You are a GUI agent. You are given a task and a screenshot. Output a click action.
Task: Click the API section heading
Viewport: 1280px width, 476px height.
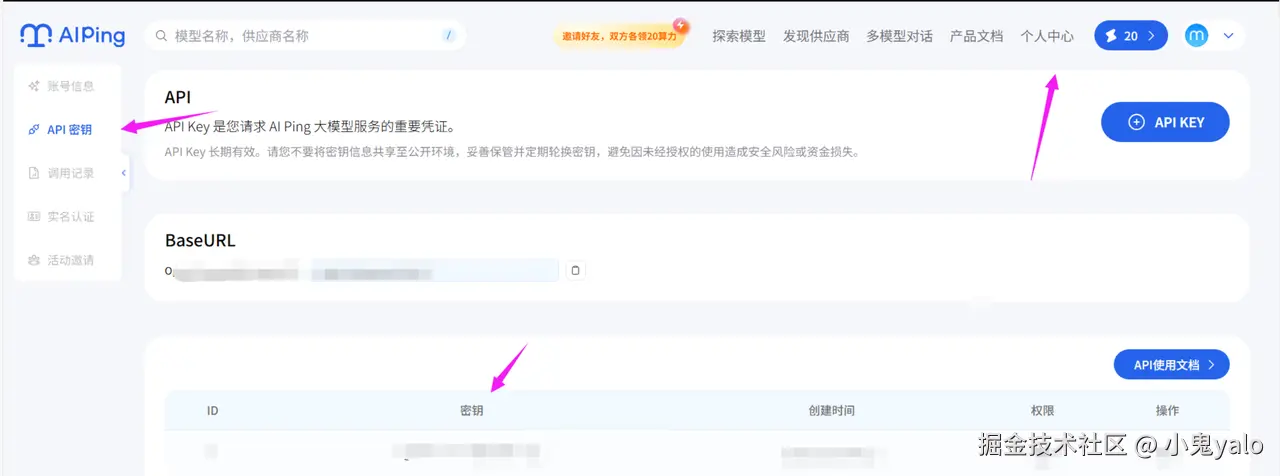pyautogui.click(x=177, y=97)
